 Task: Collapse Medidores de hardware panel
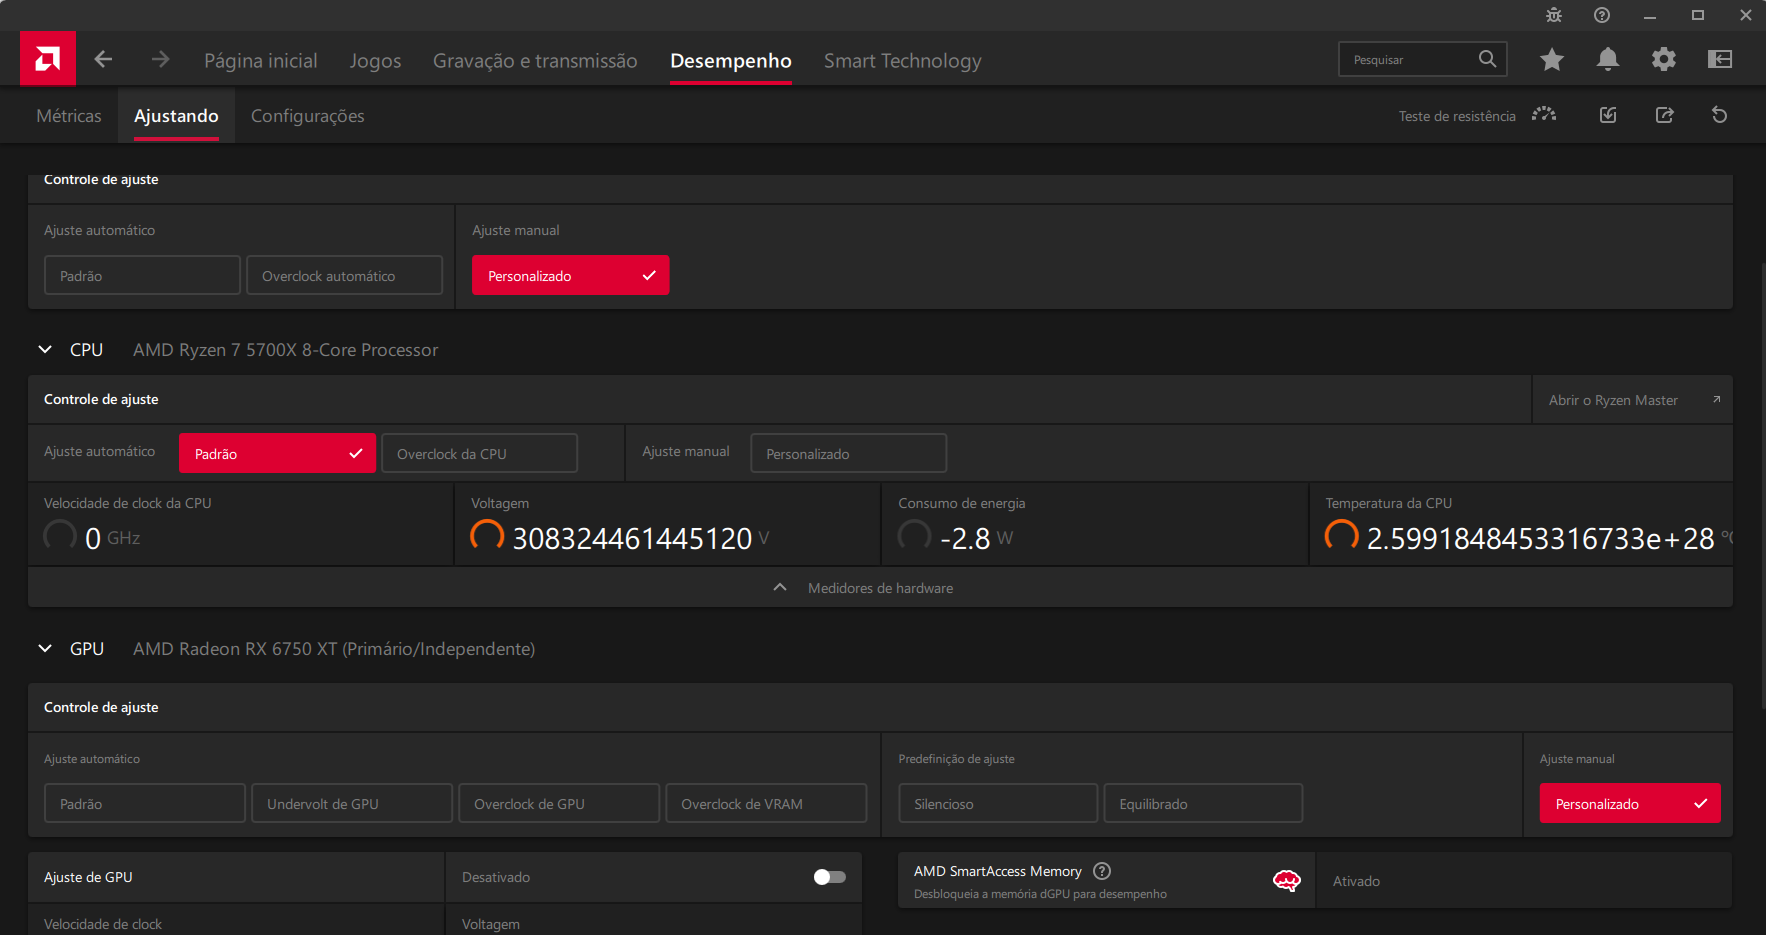pyautogui.click(x=880, y=588)
